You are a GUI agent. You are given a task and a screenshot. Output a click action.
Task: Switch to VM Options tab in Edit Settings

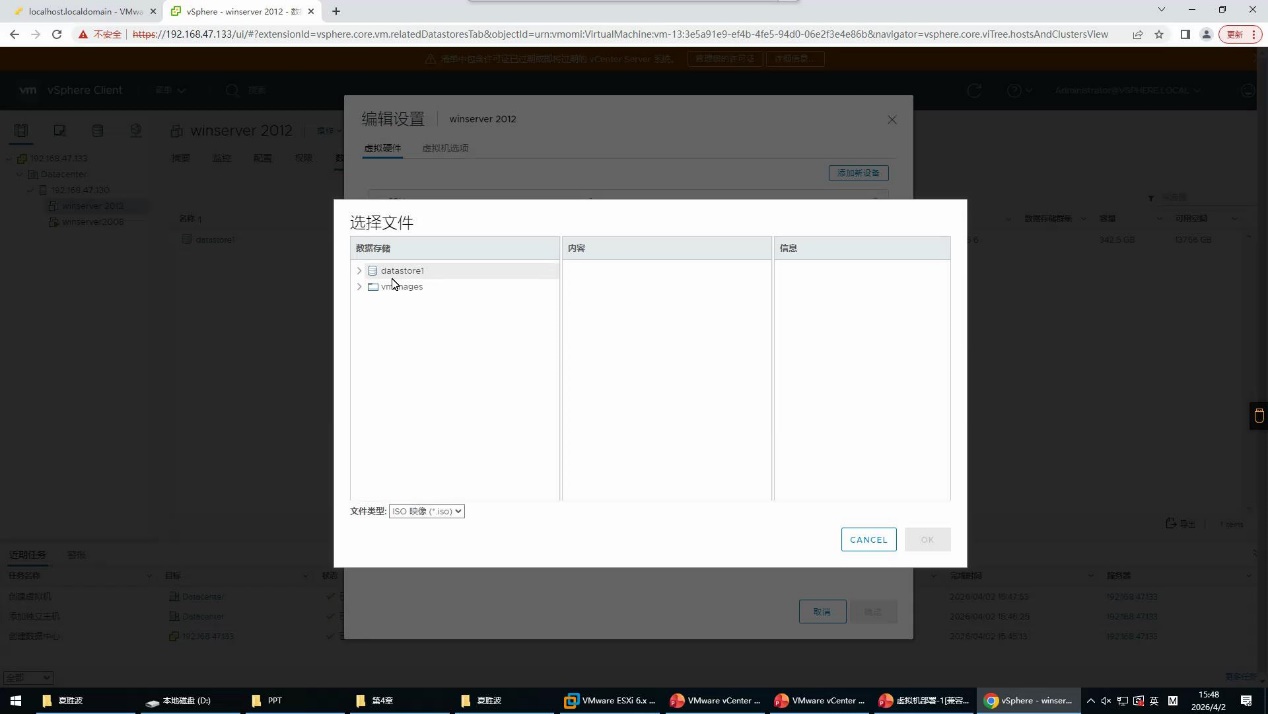[445, 148]
